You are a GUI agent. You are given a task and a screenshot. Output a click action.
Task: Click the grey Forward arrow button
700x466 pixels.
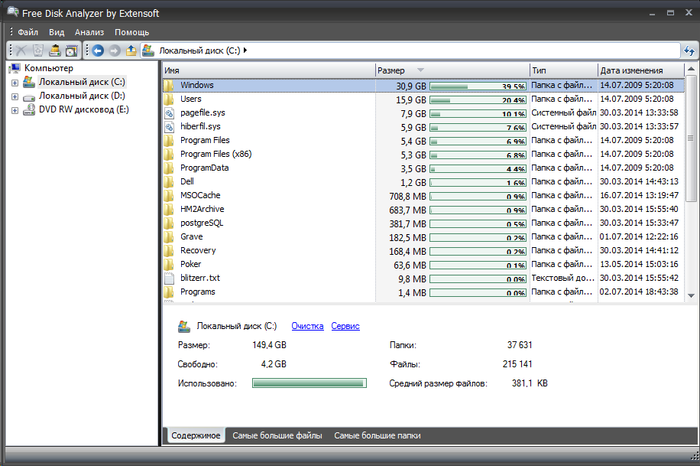pyautogui.click(x=115, y=51)
